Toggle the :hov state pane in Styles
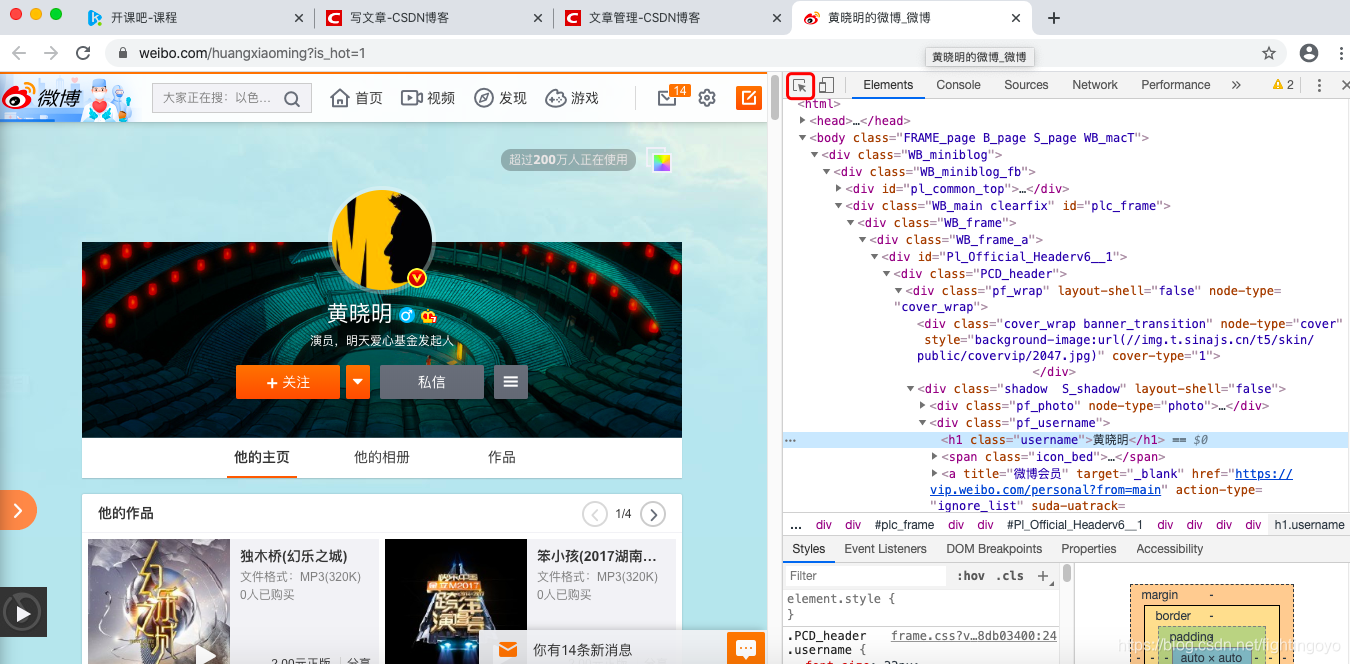The height and width of the screenshot is (664, 1350). click(971, 576)
